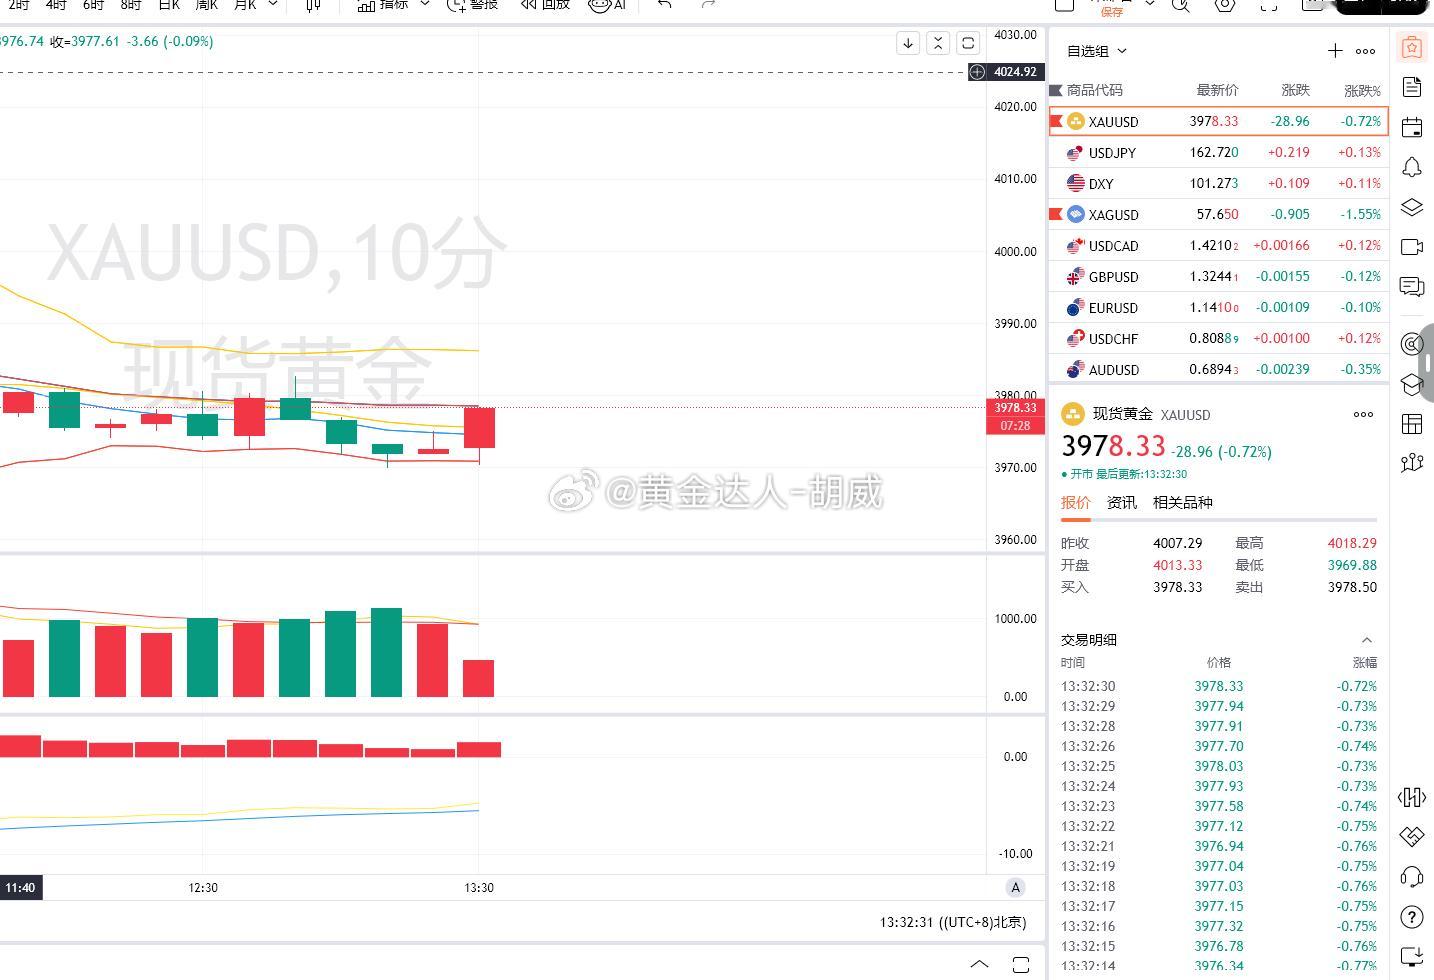Open the watchlist three-dot more menu
The height and width of the screenshot is (980, 1434).
coord(1365,51)
